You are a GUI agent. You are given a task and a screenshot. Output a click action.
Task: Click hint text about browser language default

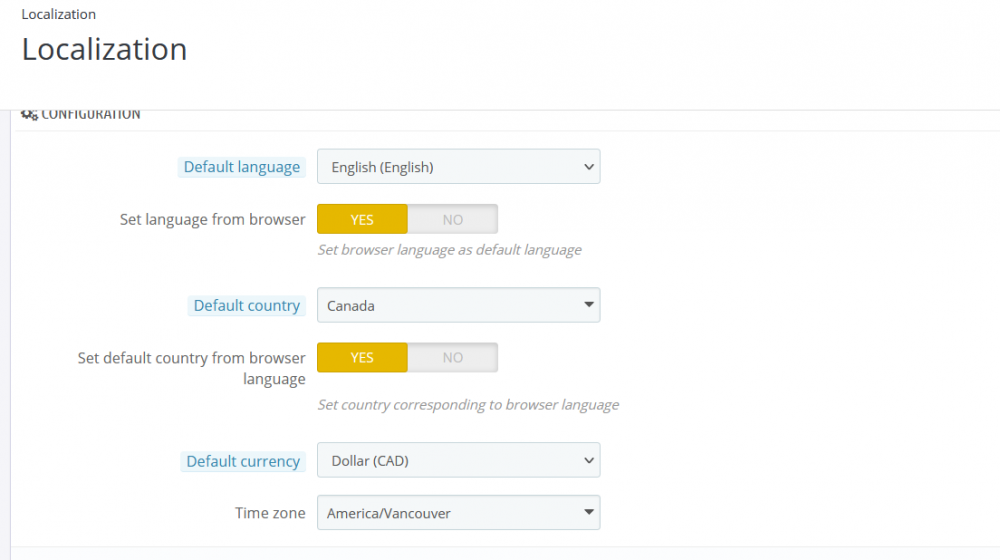pos(449,250)
